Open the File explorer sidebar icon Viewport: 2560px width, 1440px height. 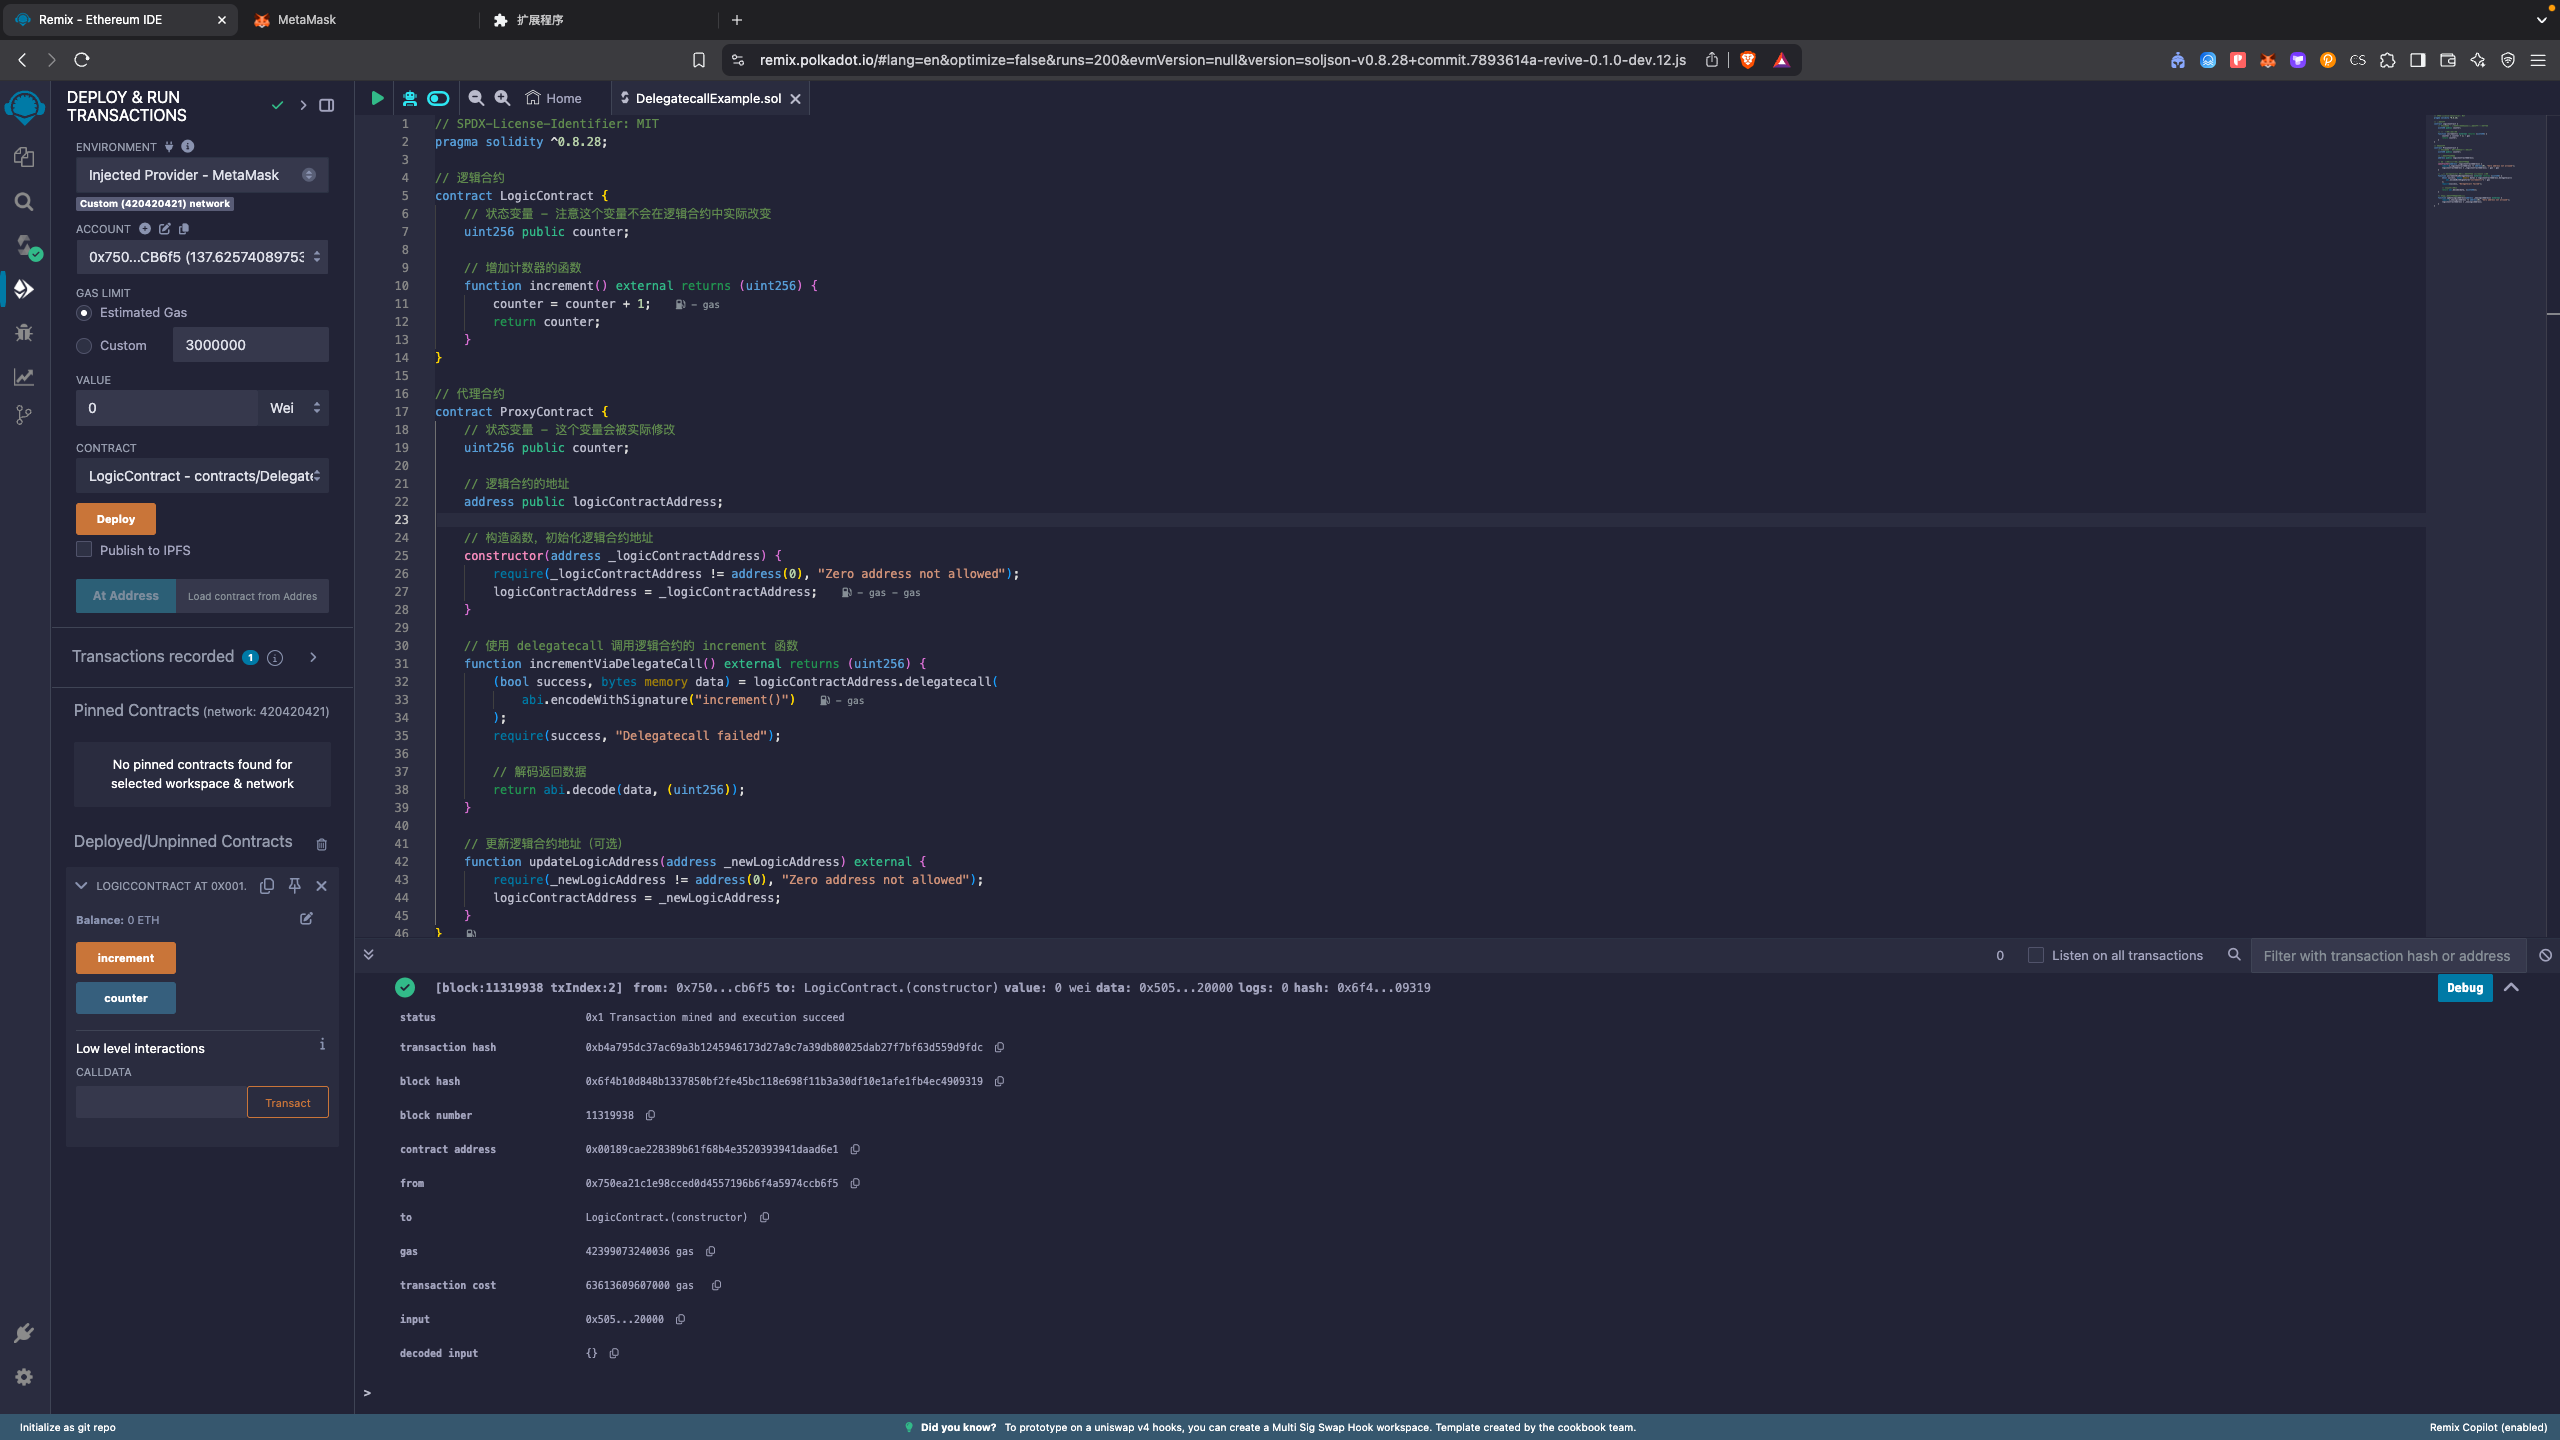tap(24, 157)
